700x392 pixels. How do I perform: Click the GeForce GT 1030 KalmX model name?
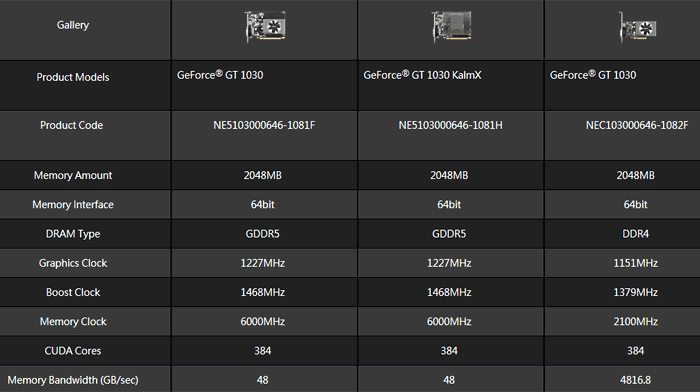point(422,75)
